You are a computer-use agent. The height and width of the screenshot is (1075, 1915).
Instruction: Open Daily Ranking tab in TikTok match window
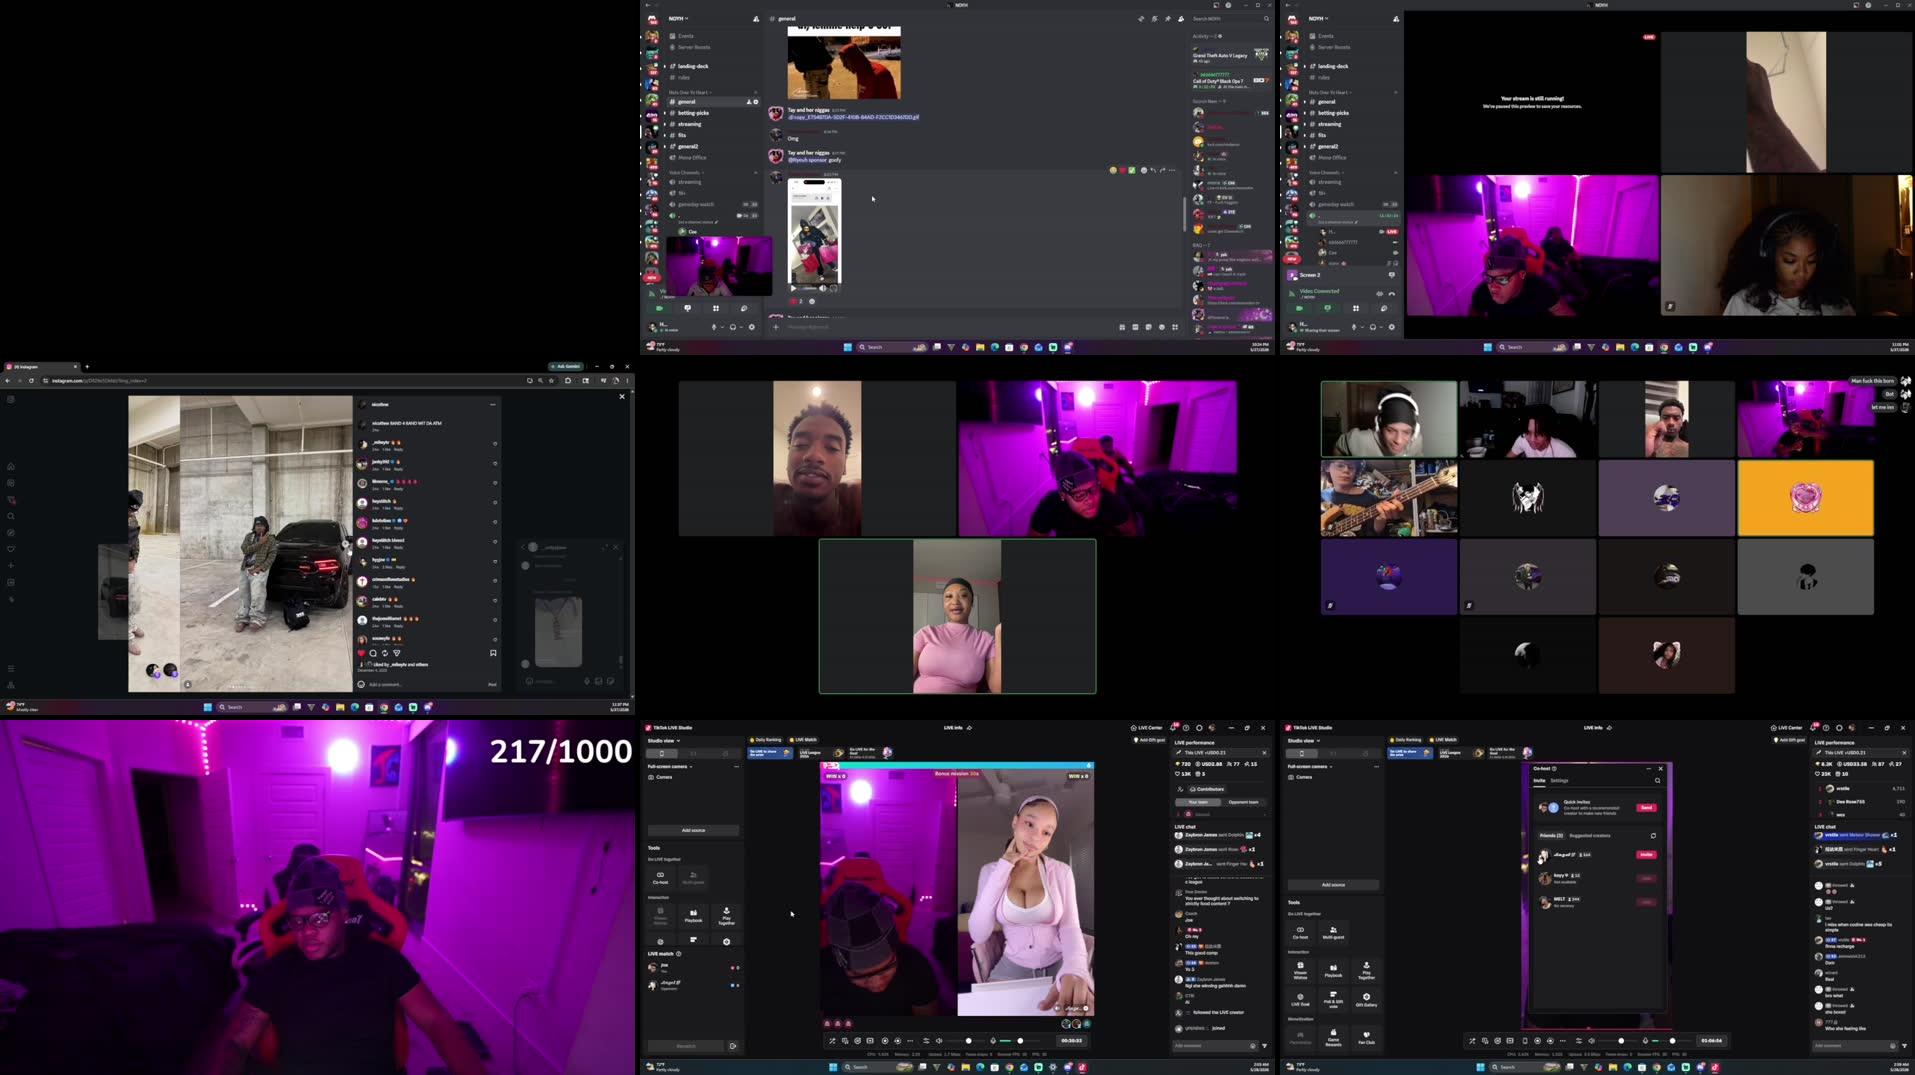767,740
